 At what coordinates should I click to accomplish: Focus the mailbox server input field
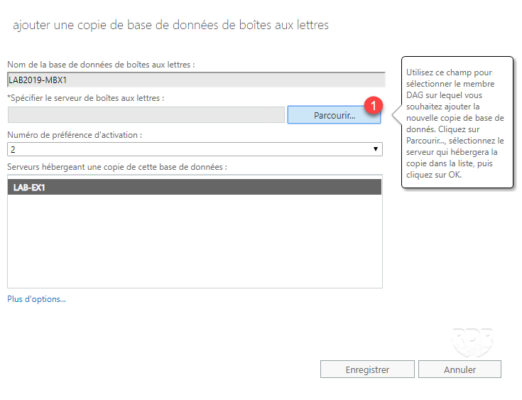(x=146, y=115)
